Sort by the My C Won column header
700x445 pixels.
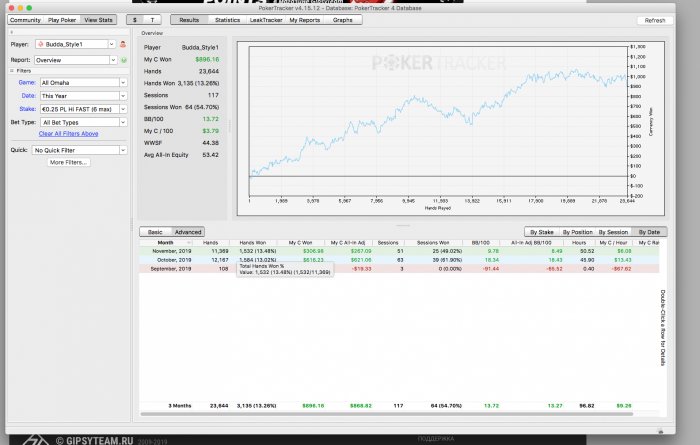[x=300, y=243]
